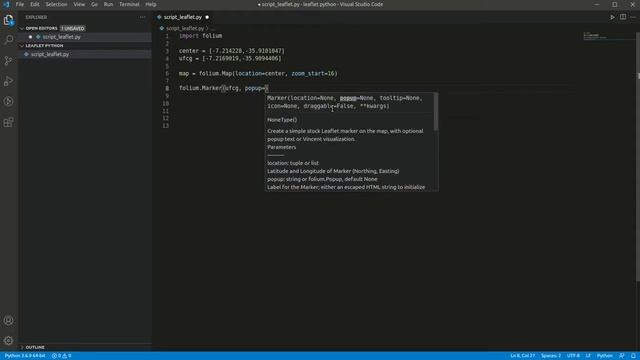The image size is (640, 360).
Task: Open the File menu
Action: pyautogui.click(x=20, y=4)
